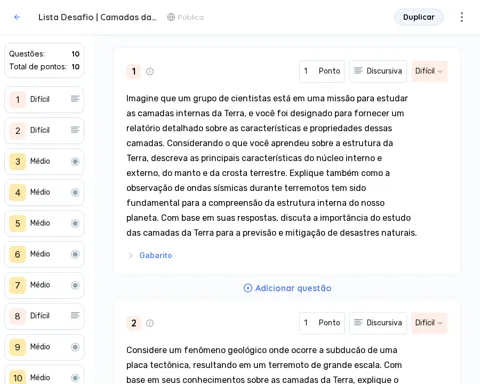This screenshot has width=480, height=384.
Task: Open the Discursiva question type selector on question 2
Action: coord(378,323)
